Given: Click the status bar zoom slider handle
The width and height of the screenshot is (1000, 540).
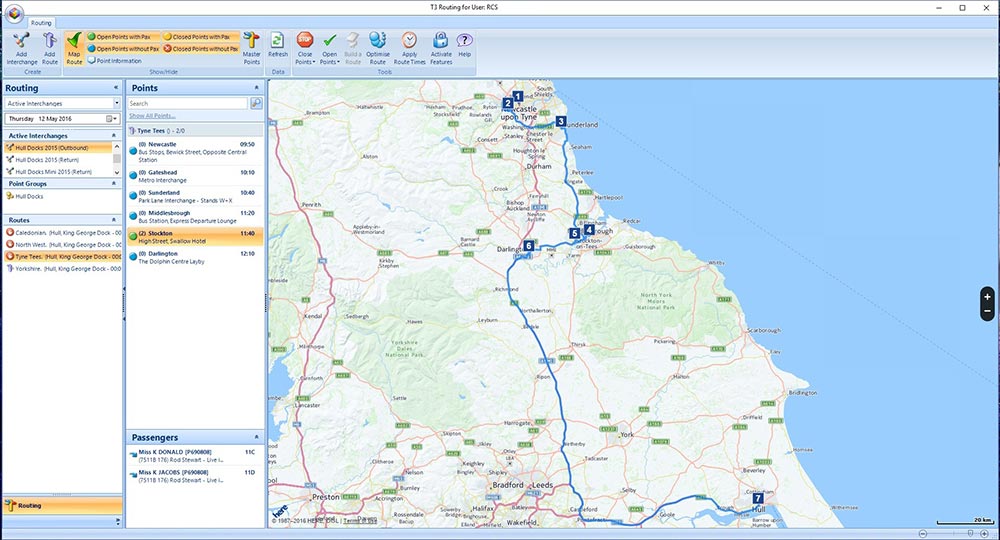Looking at the screenshot, I should pyautogui.click(x=970, y=534).
